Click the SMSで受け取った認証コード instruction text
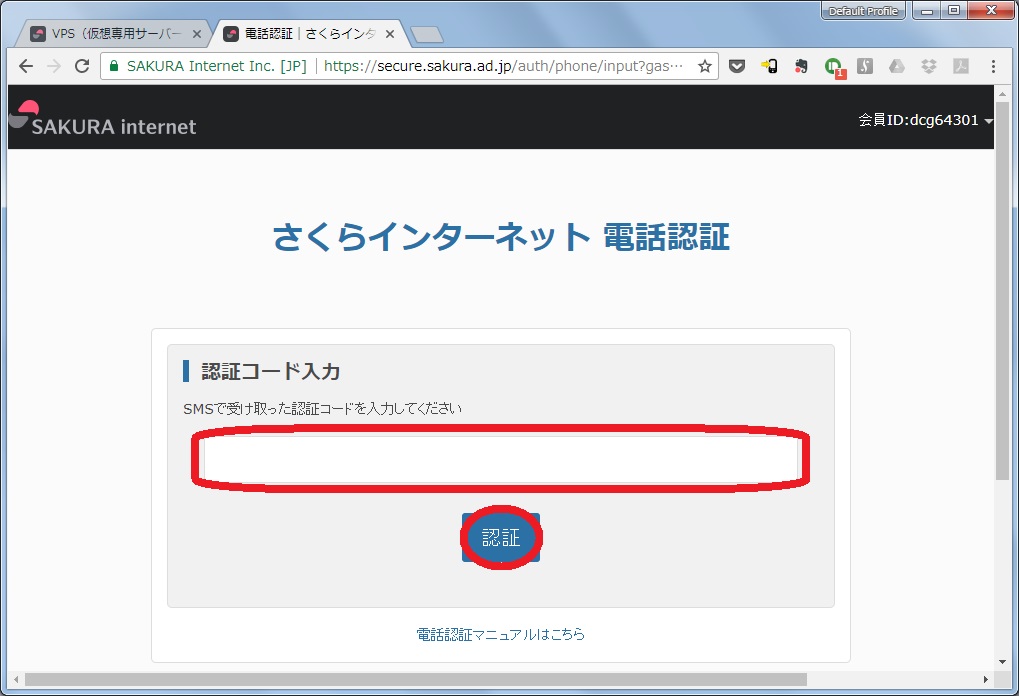Image resolution: width=1019 pixels, height=696 pixels. [x=322, y=409]
